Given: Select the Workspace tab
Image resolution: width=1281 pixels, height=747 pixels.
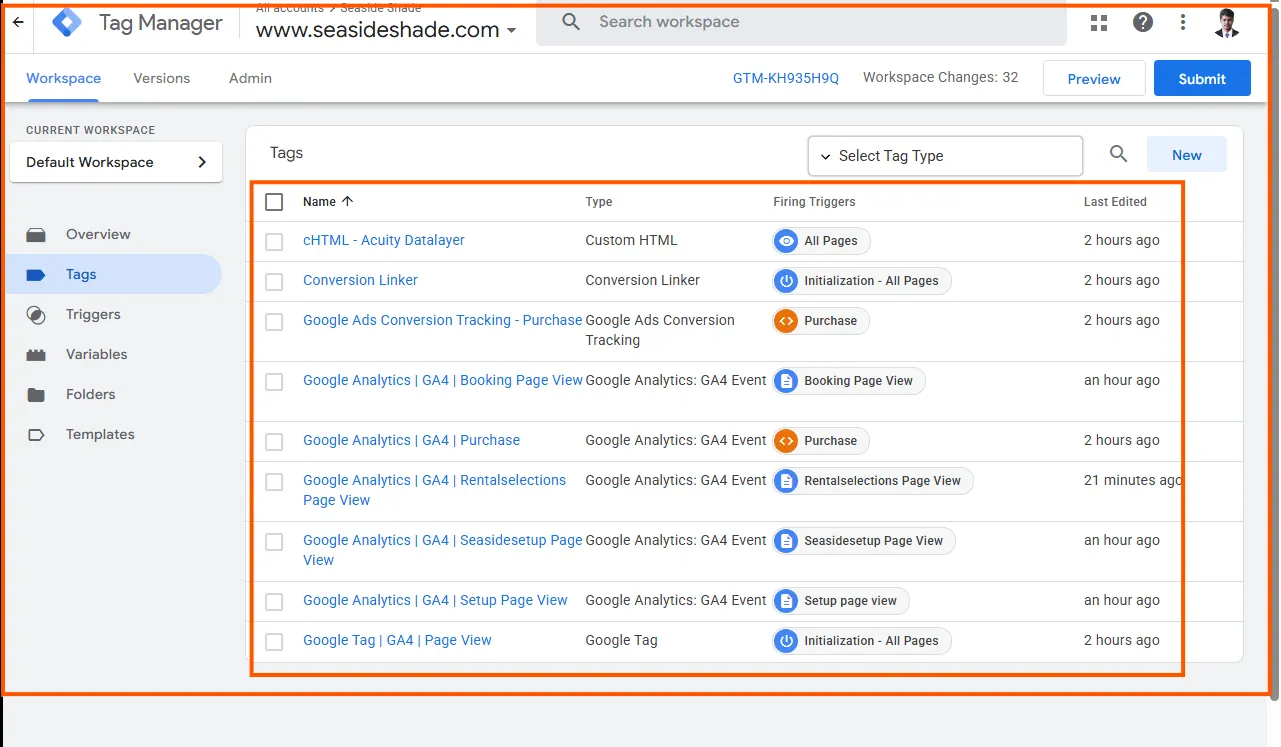Looking at the screenshot, I should click(x=64, y=78).
